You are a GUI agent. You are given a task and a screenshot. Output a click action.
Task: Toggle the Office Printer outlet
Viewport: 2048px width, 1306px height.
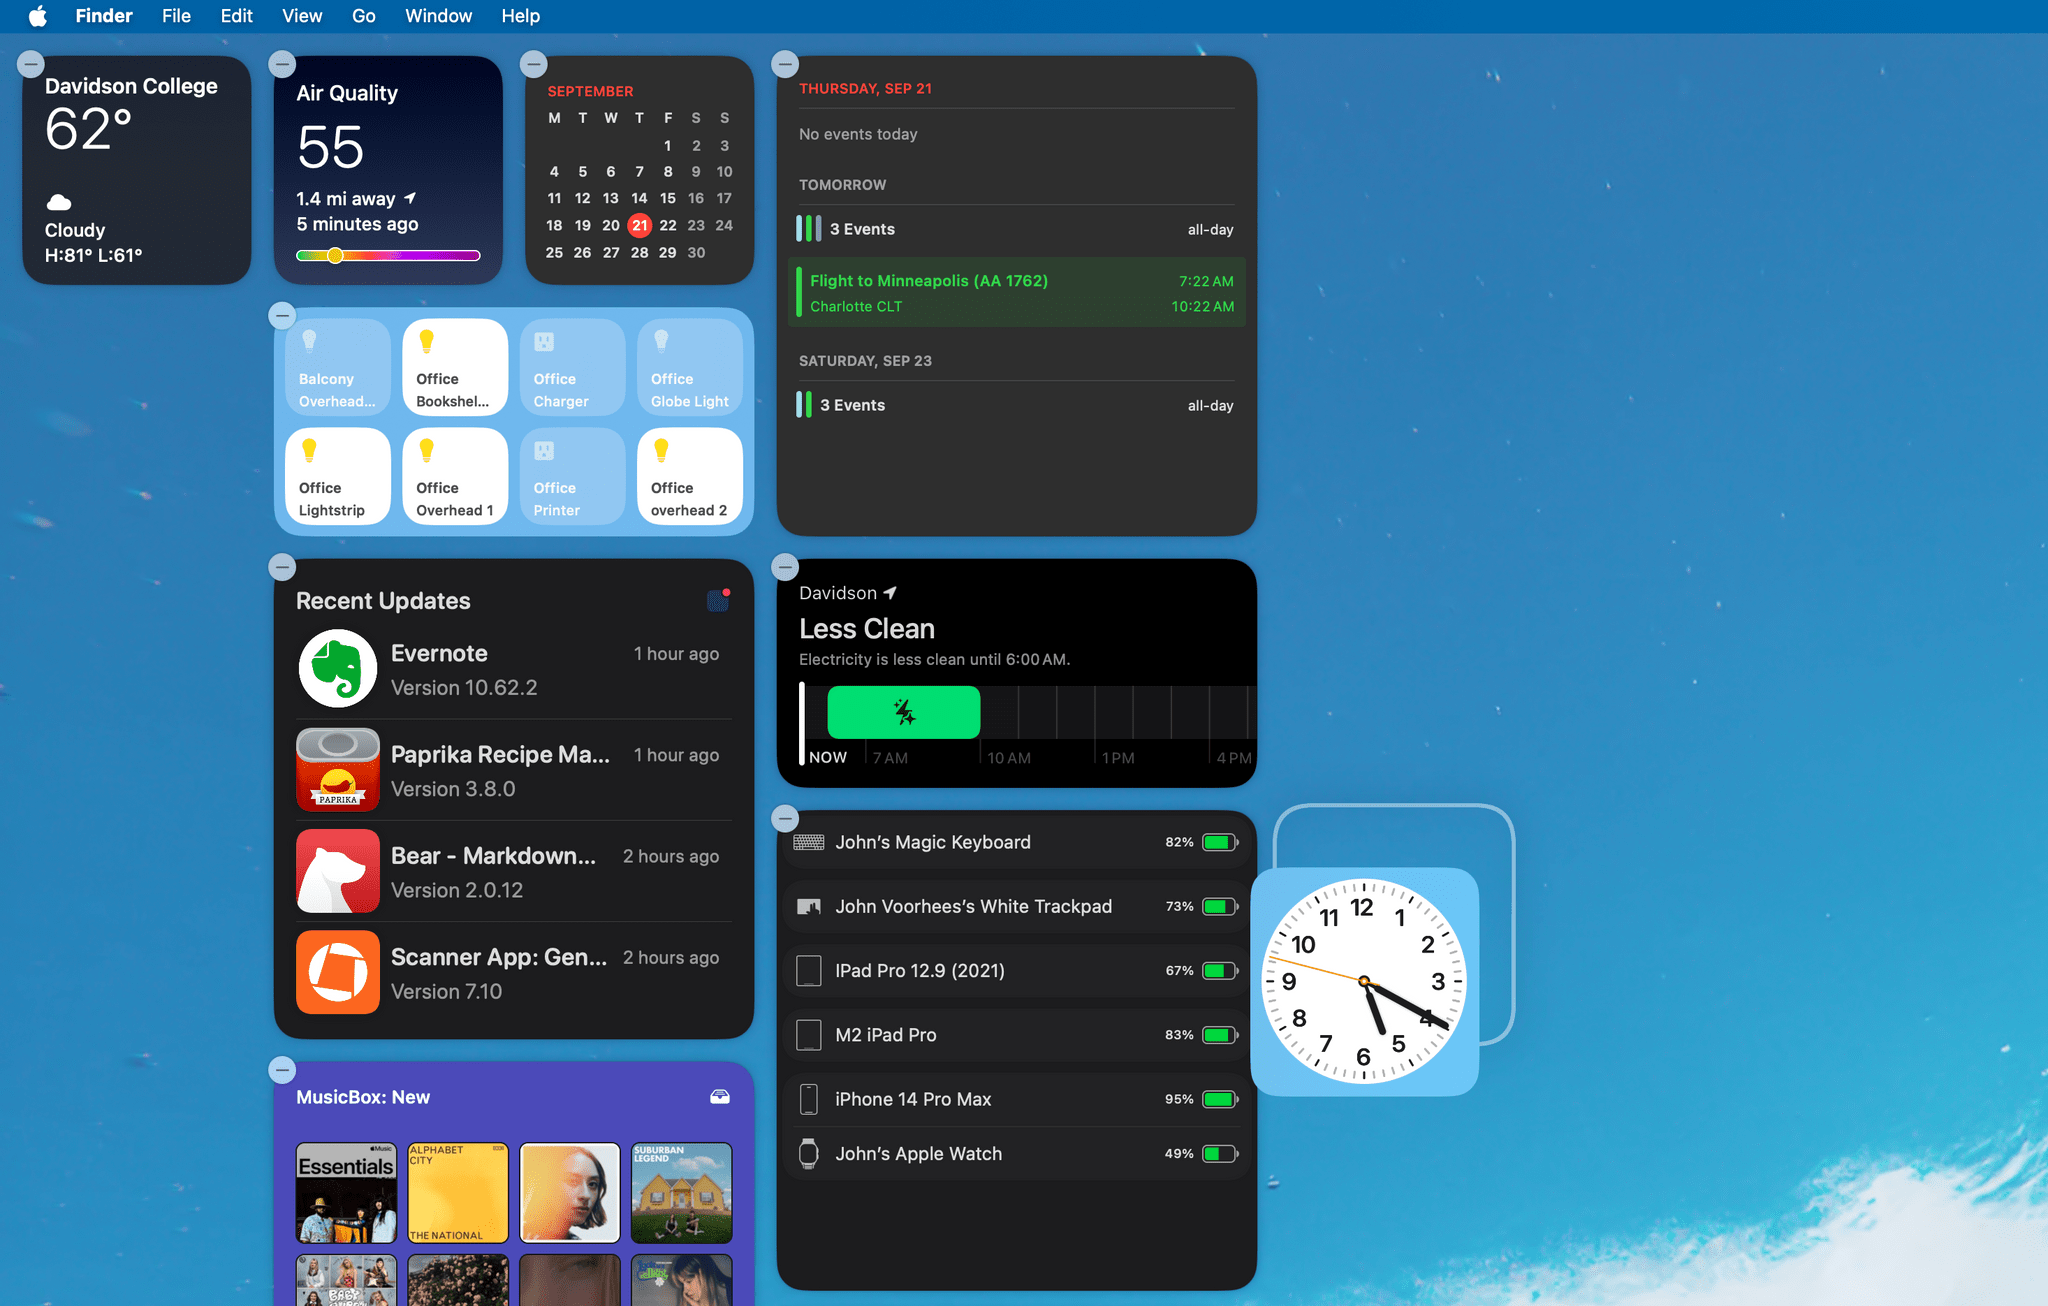click(573, 476)
